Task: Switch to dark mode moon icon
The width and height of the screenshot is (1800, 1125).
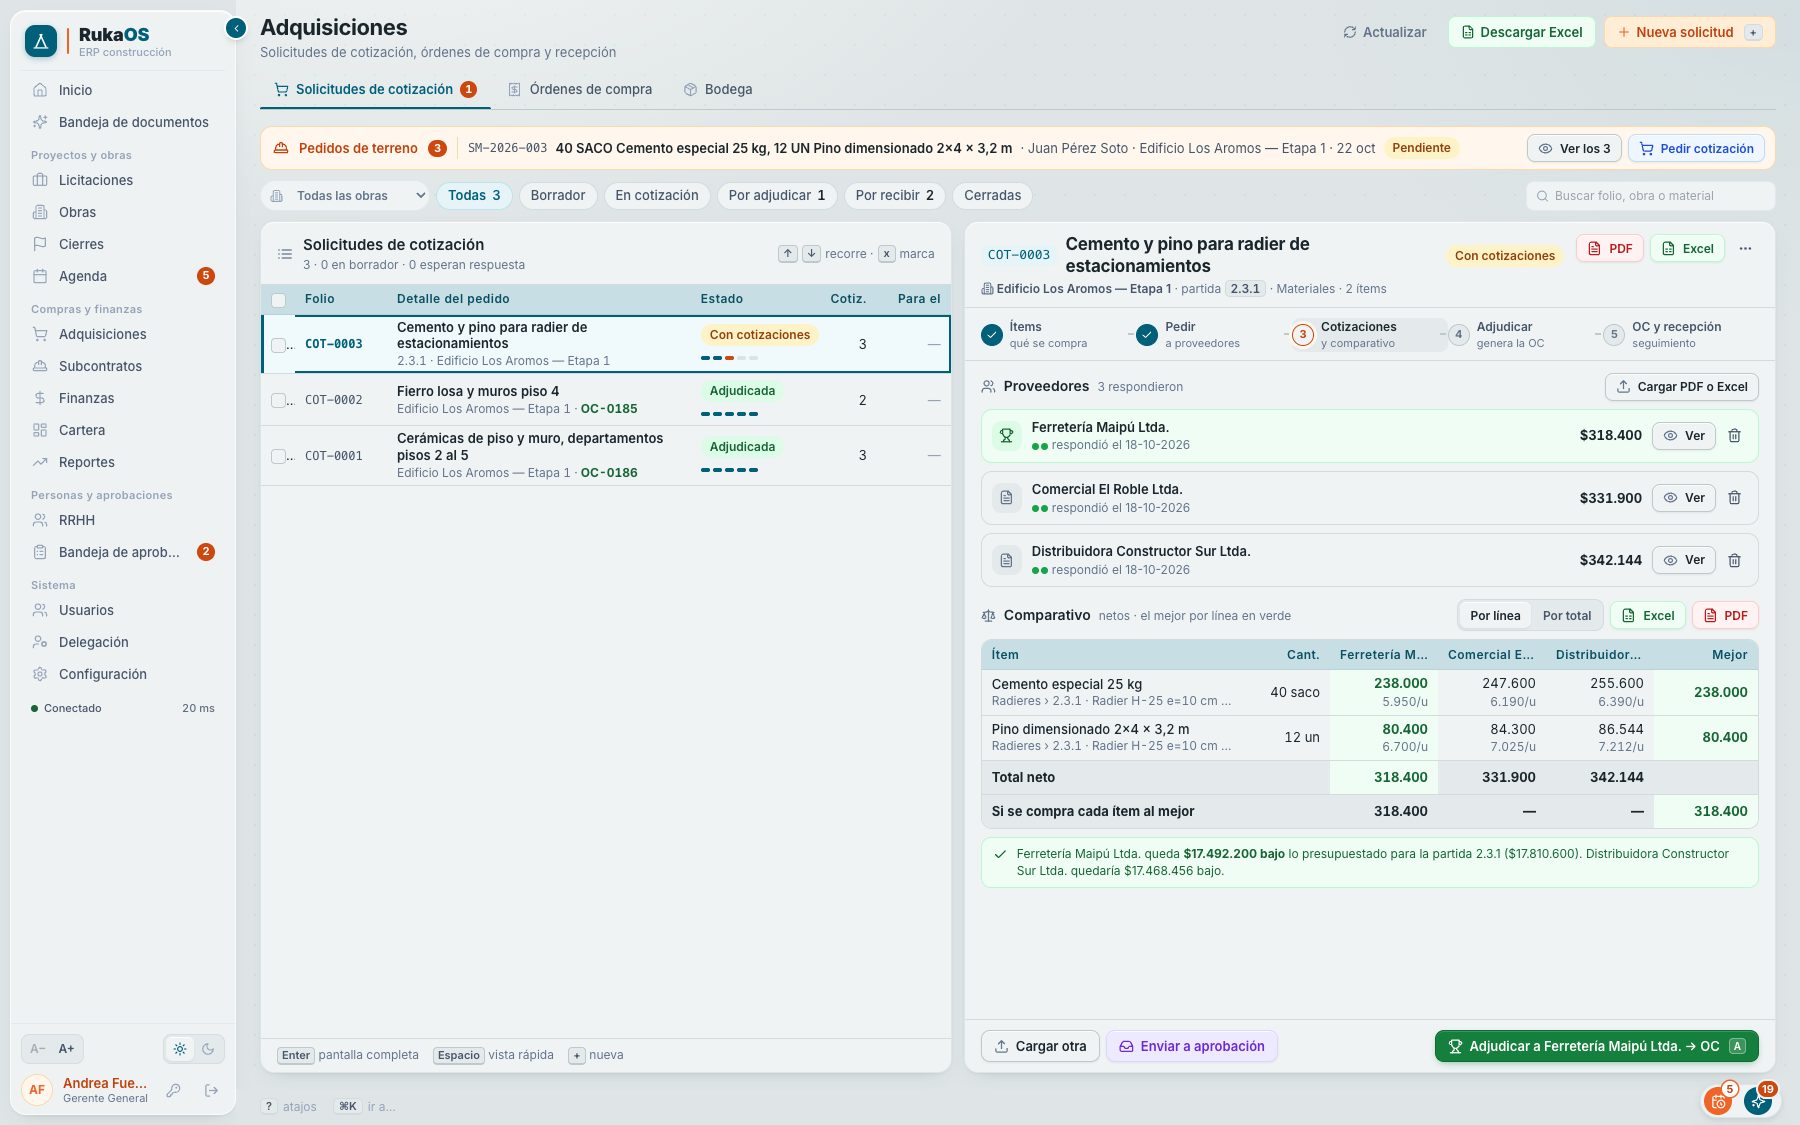Action: [x=208, y=1049]
